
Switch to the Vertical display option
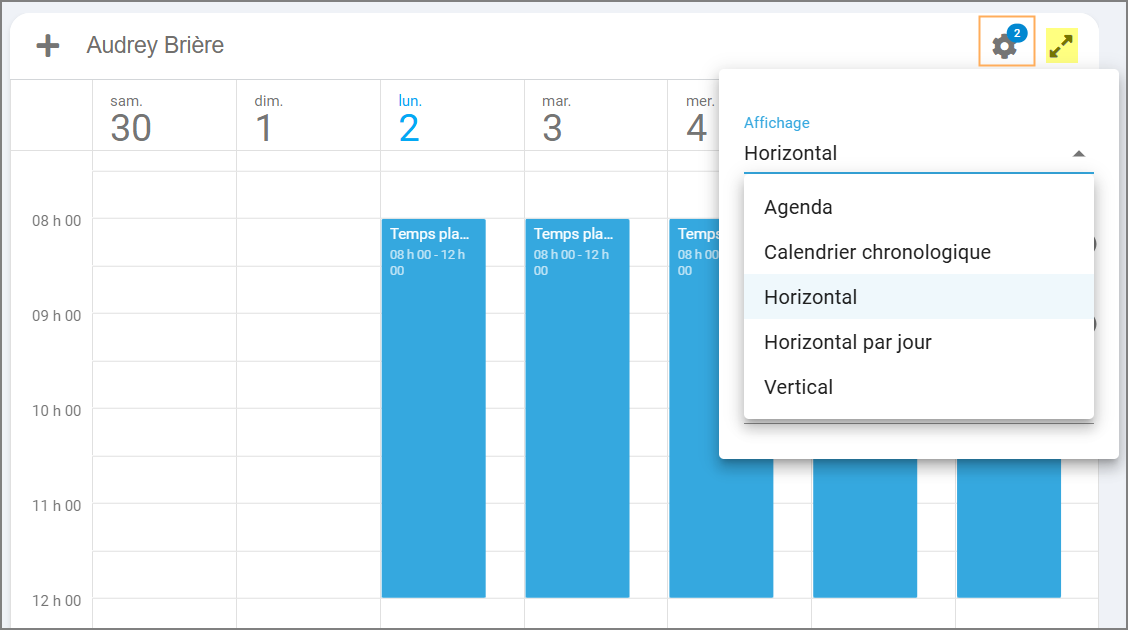(798, 387)
